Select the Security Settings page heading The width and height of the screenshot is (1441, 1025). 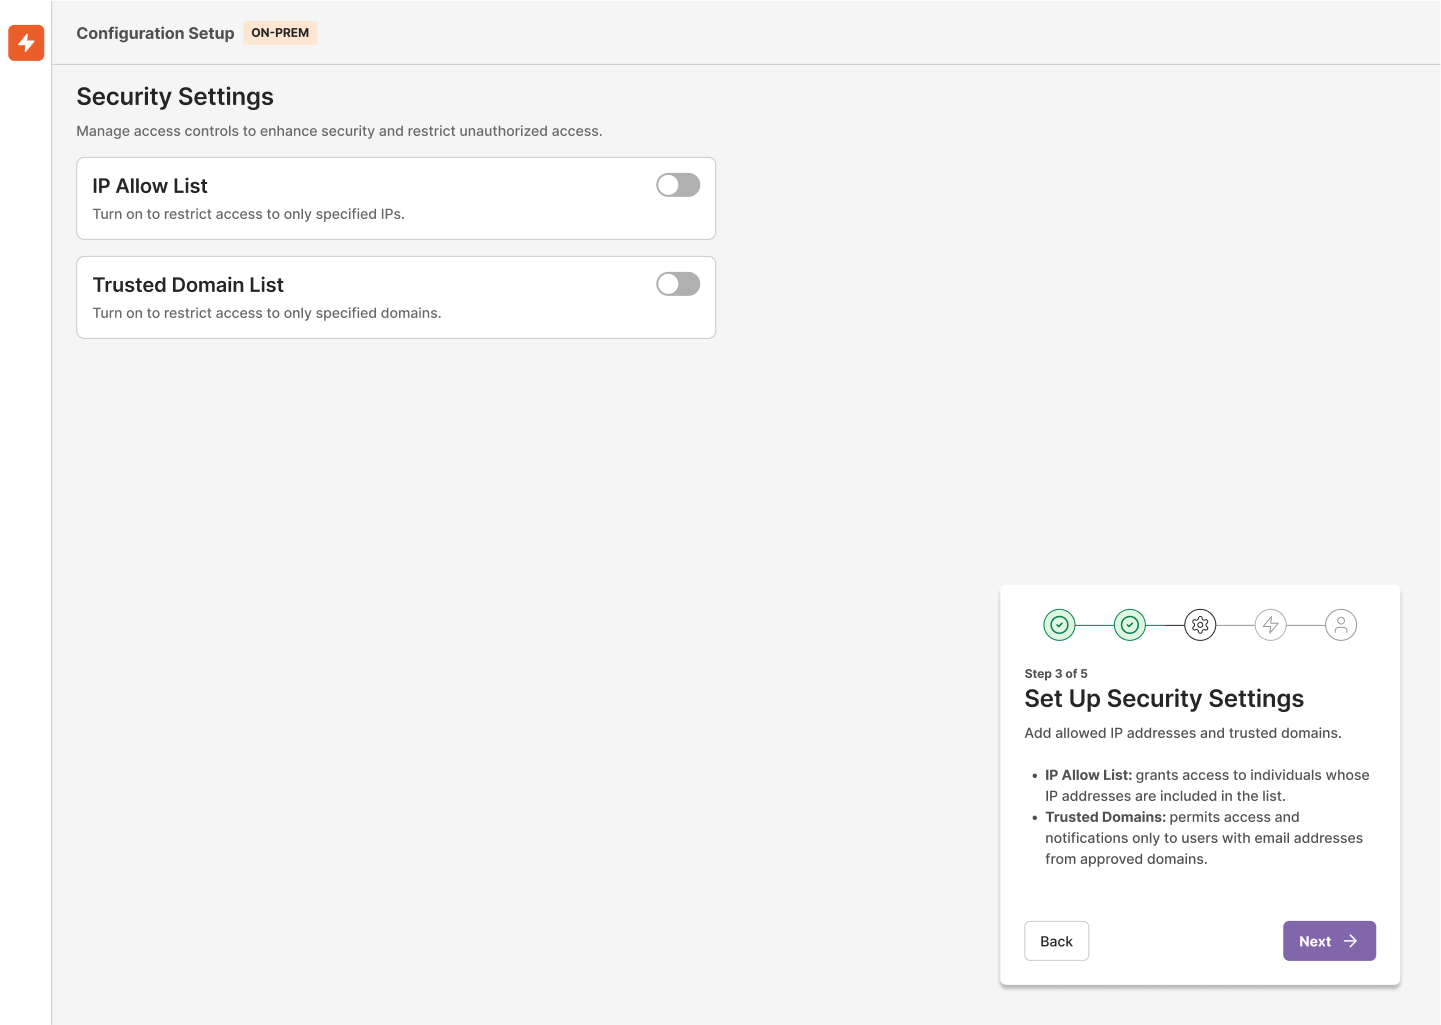click(174, 96)
